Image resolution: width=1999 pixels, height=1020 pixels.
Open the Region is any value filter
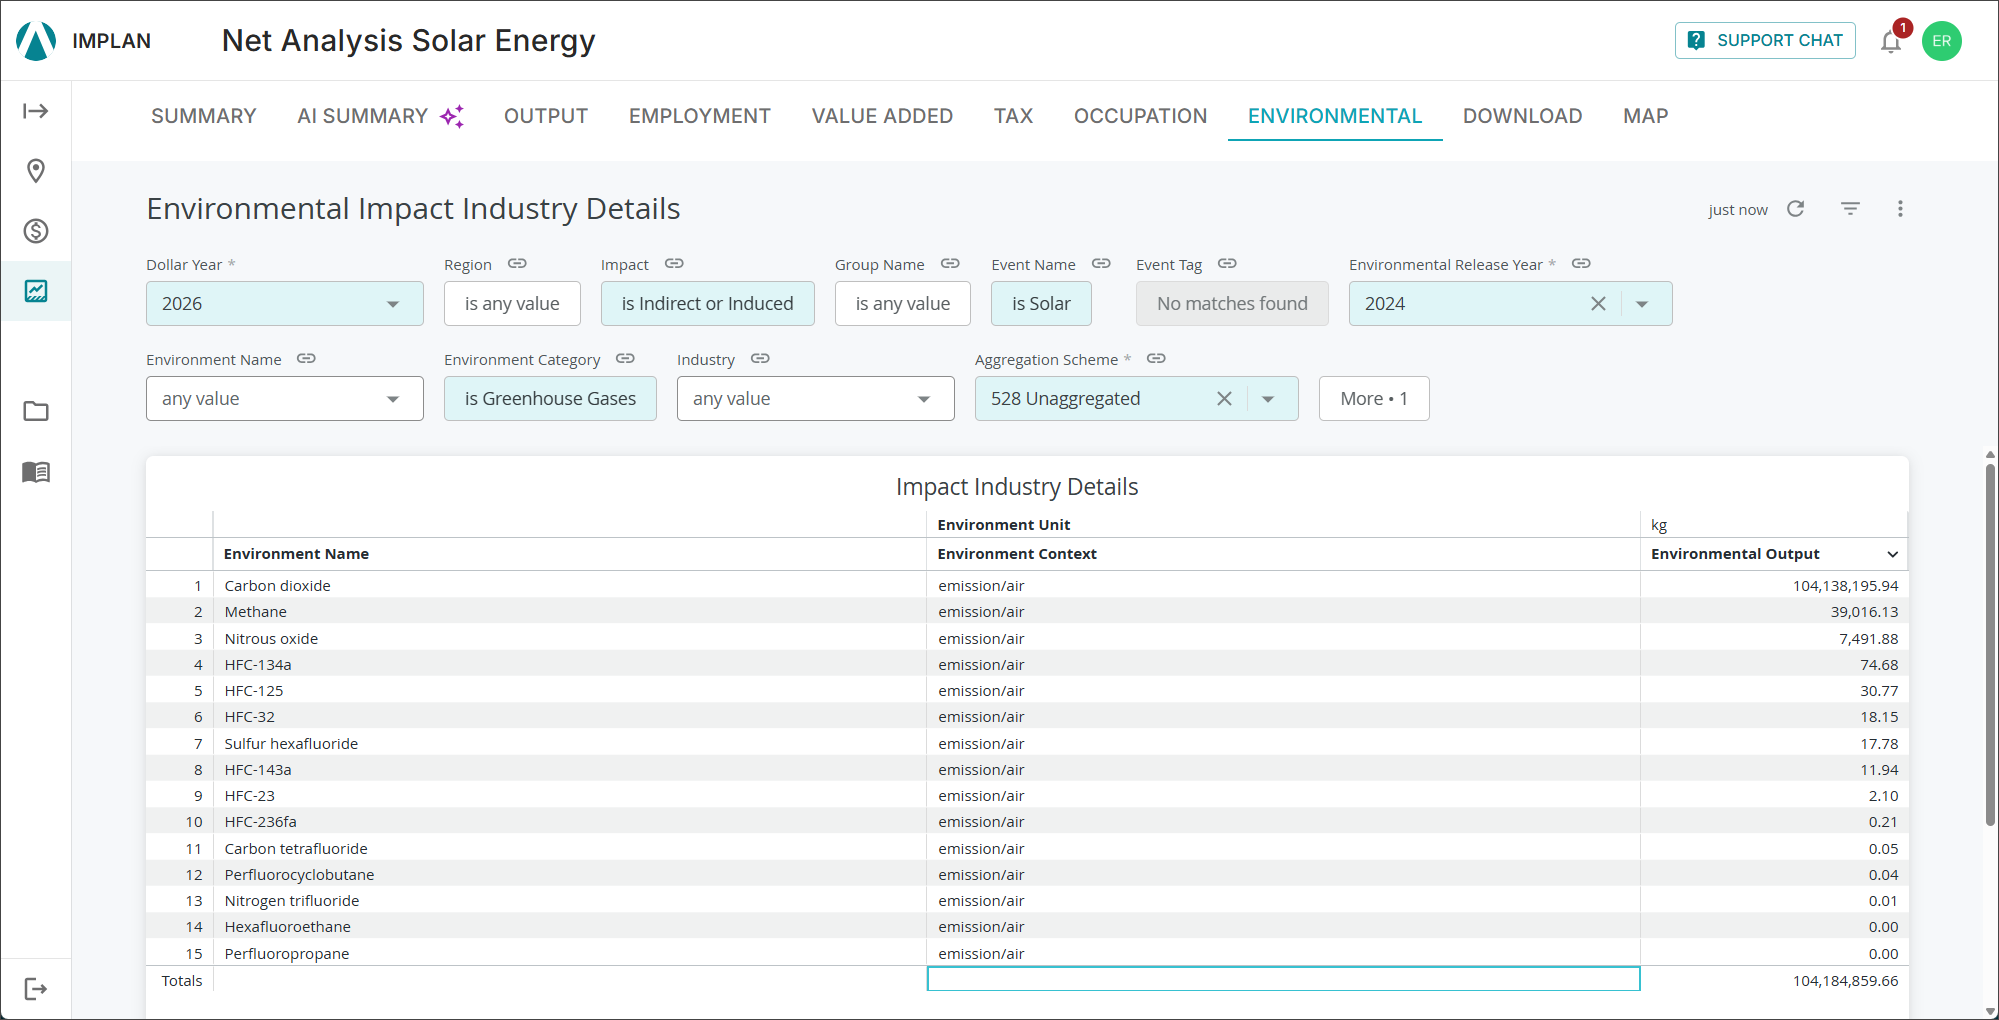(x=512, y=304)
